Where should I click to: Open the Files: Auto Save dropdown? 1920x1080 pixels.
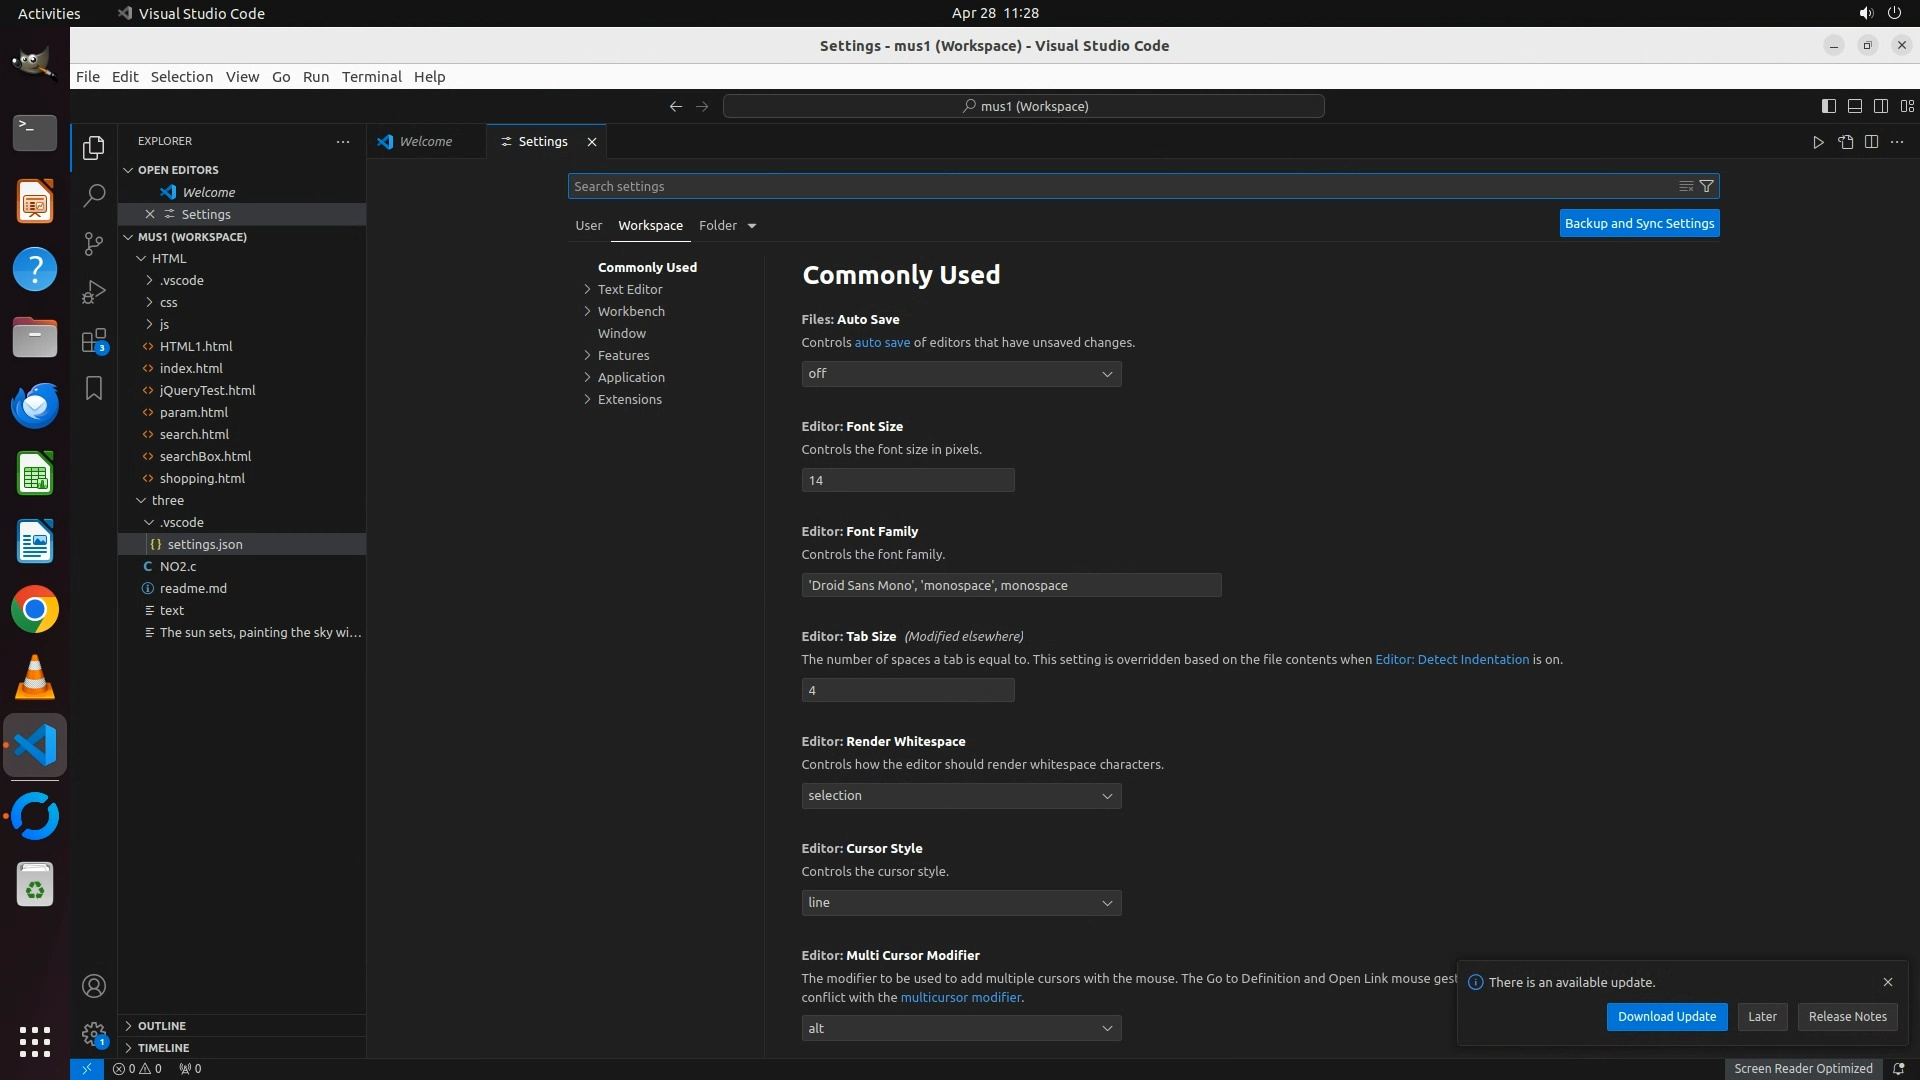pyautogui.click(x=960, y=374)
